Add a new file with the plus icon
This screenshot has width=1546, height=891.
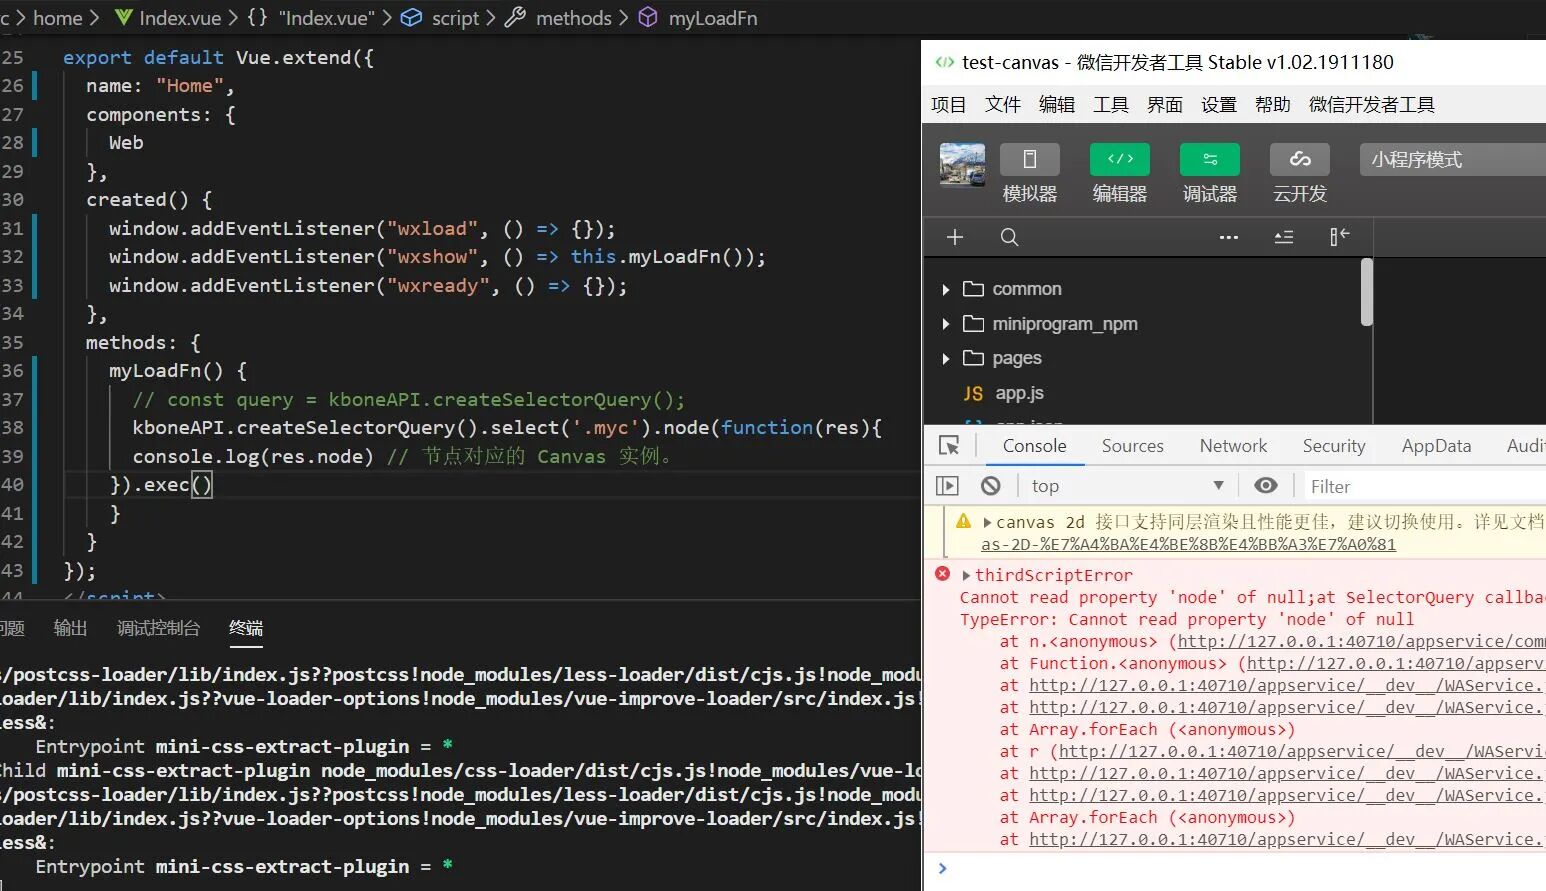tap(955, 237)
